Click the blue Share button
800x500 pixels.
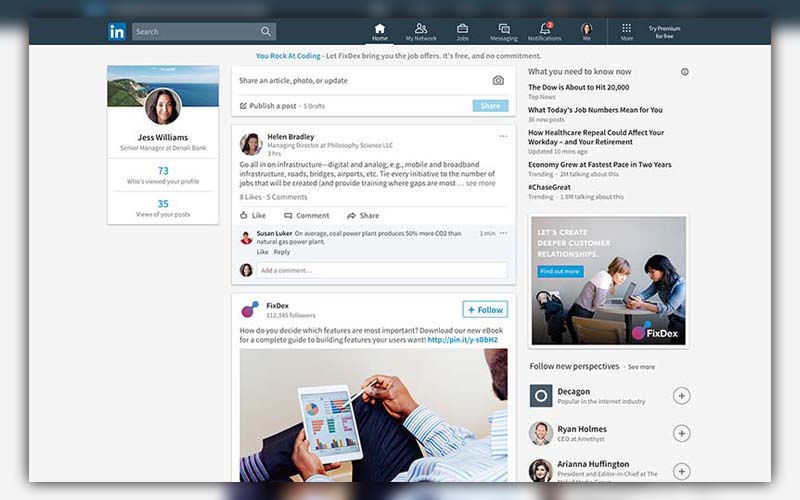[490, 106]
